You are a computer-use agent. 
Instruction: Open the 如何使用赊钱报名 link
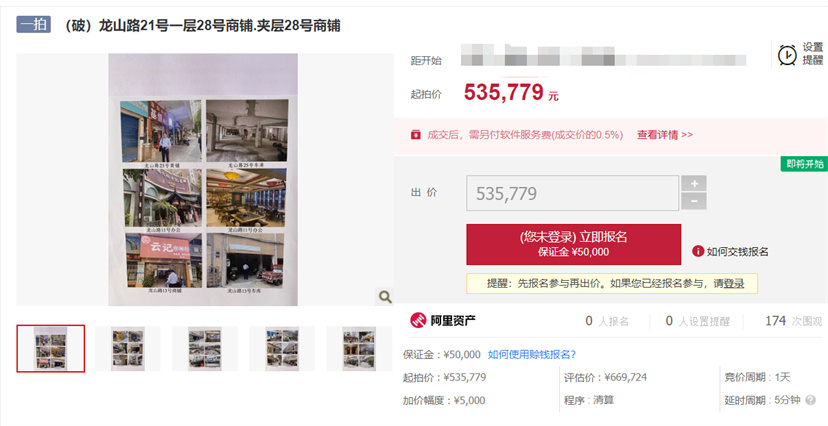[532, 354]
